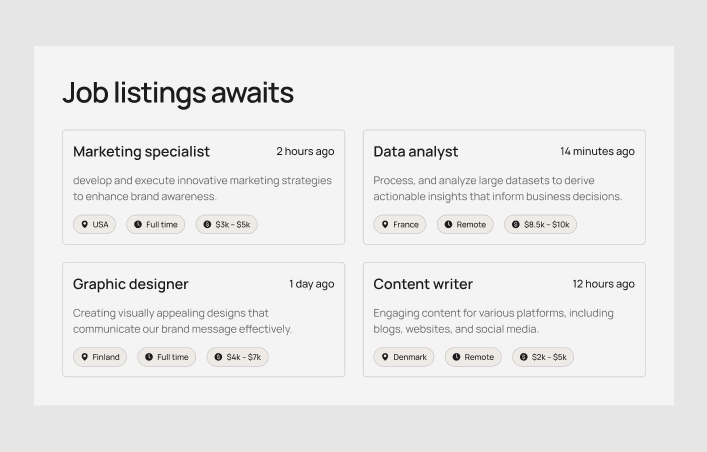Click the Job listings awaits heading
The height and width of the screenshot is (452, 707).
178,93
